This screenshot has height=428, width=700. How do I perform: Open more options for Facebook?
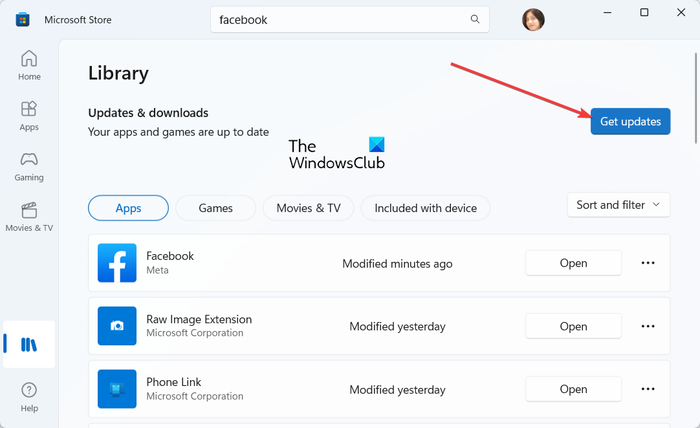point(648,263)
